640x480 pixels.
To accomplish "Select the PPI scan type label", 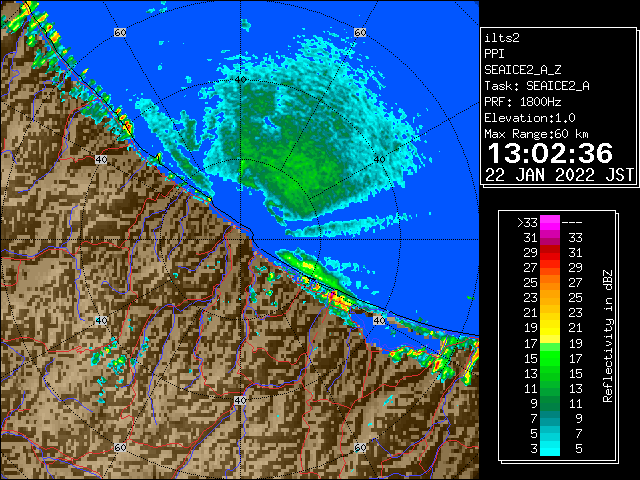I will pyautogui.click(x=494, y=54).
